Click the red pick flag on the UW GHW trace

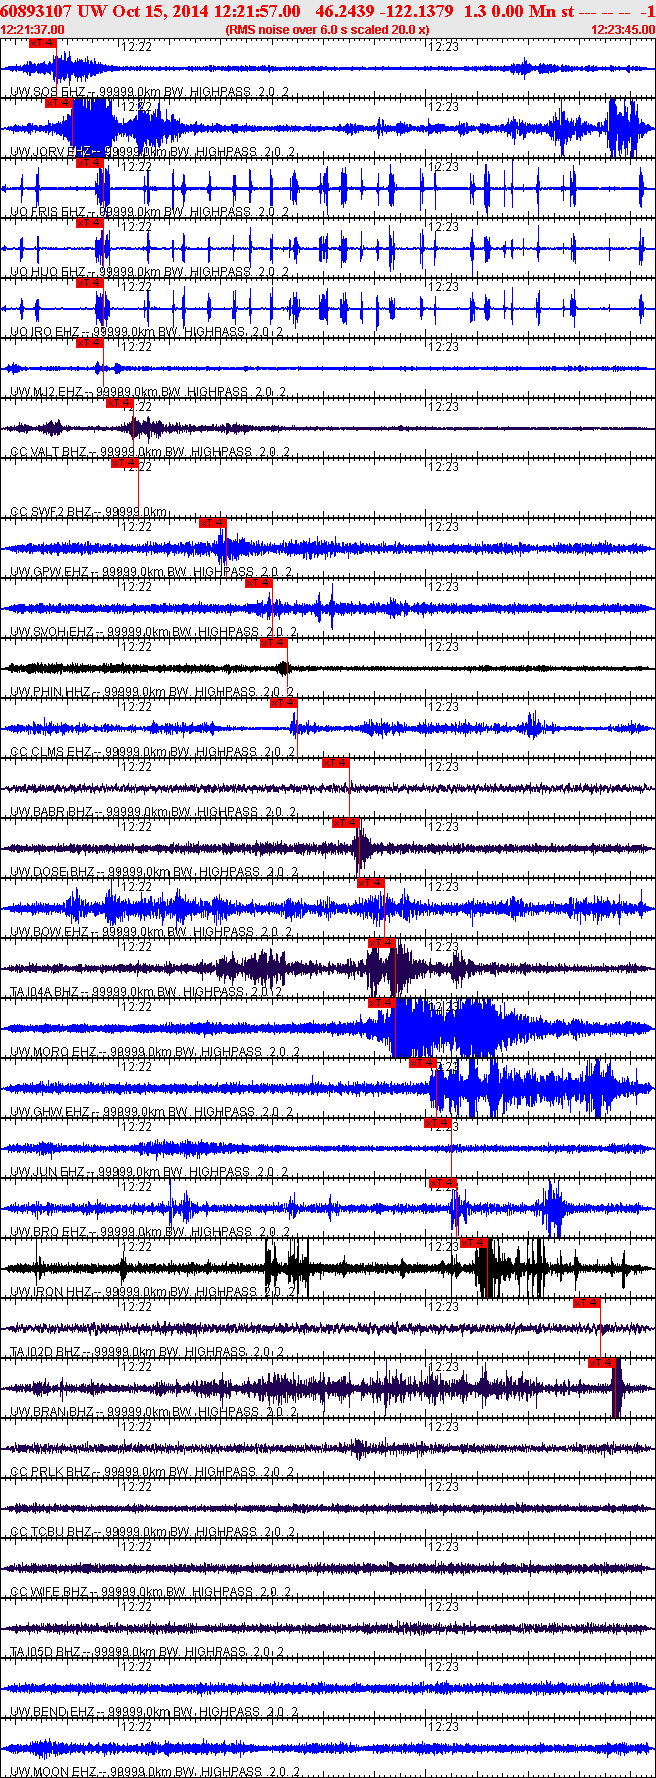click(x=424, y=1063)
